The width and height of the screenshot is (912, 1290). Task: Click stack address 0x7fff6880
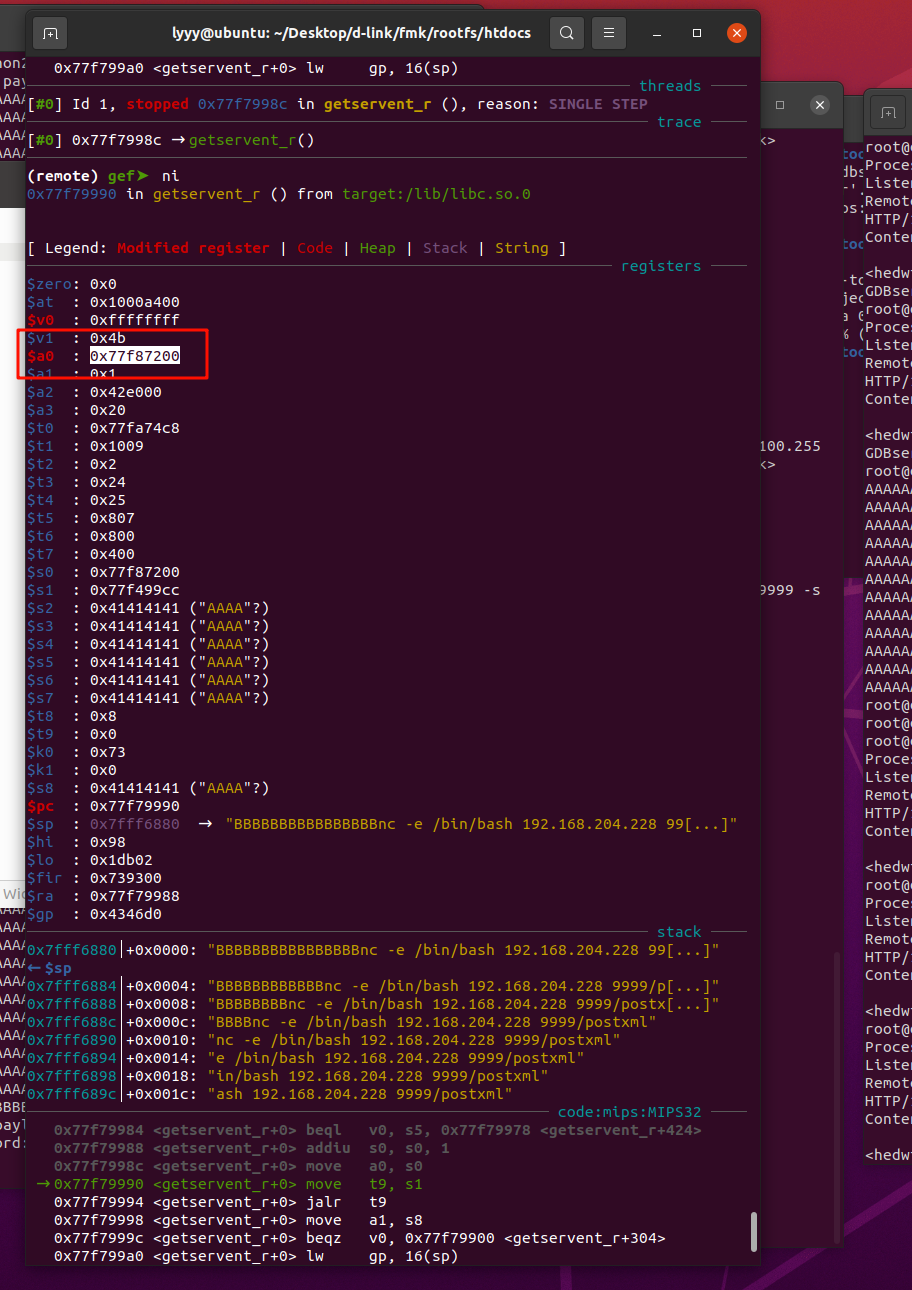click(x=72, y=950)
